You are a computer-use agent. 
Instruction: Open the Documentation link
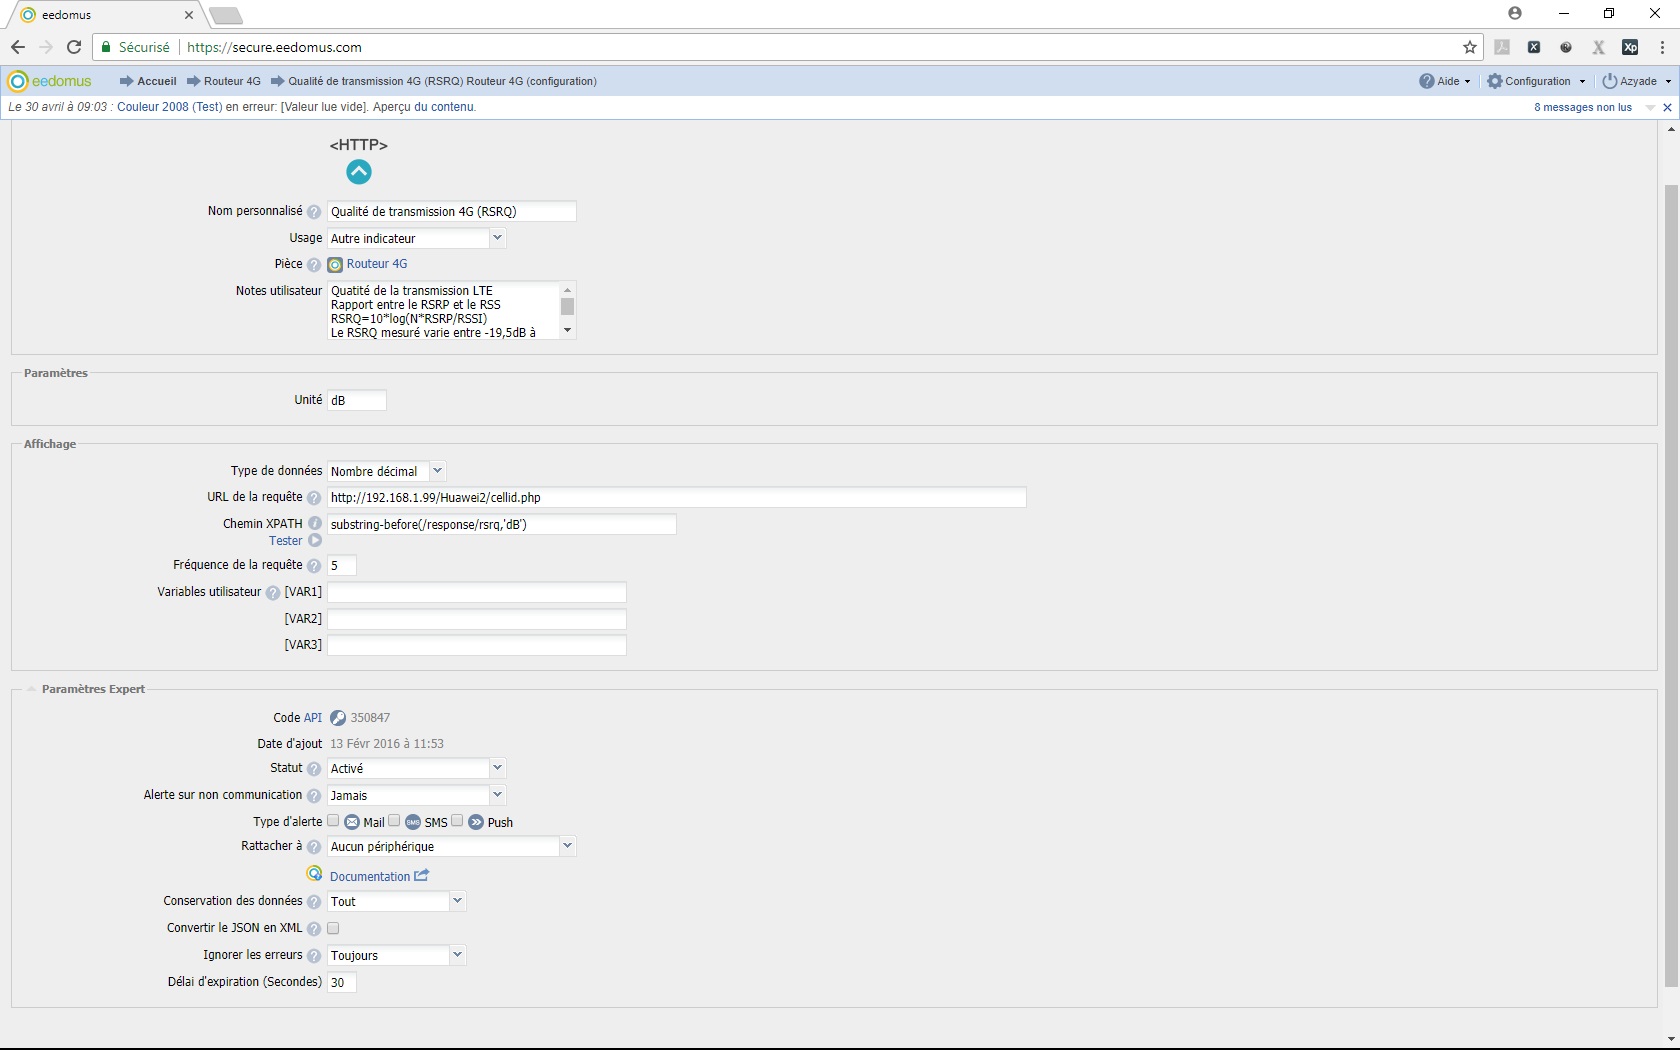(370, 877)
